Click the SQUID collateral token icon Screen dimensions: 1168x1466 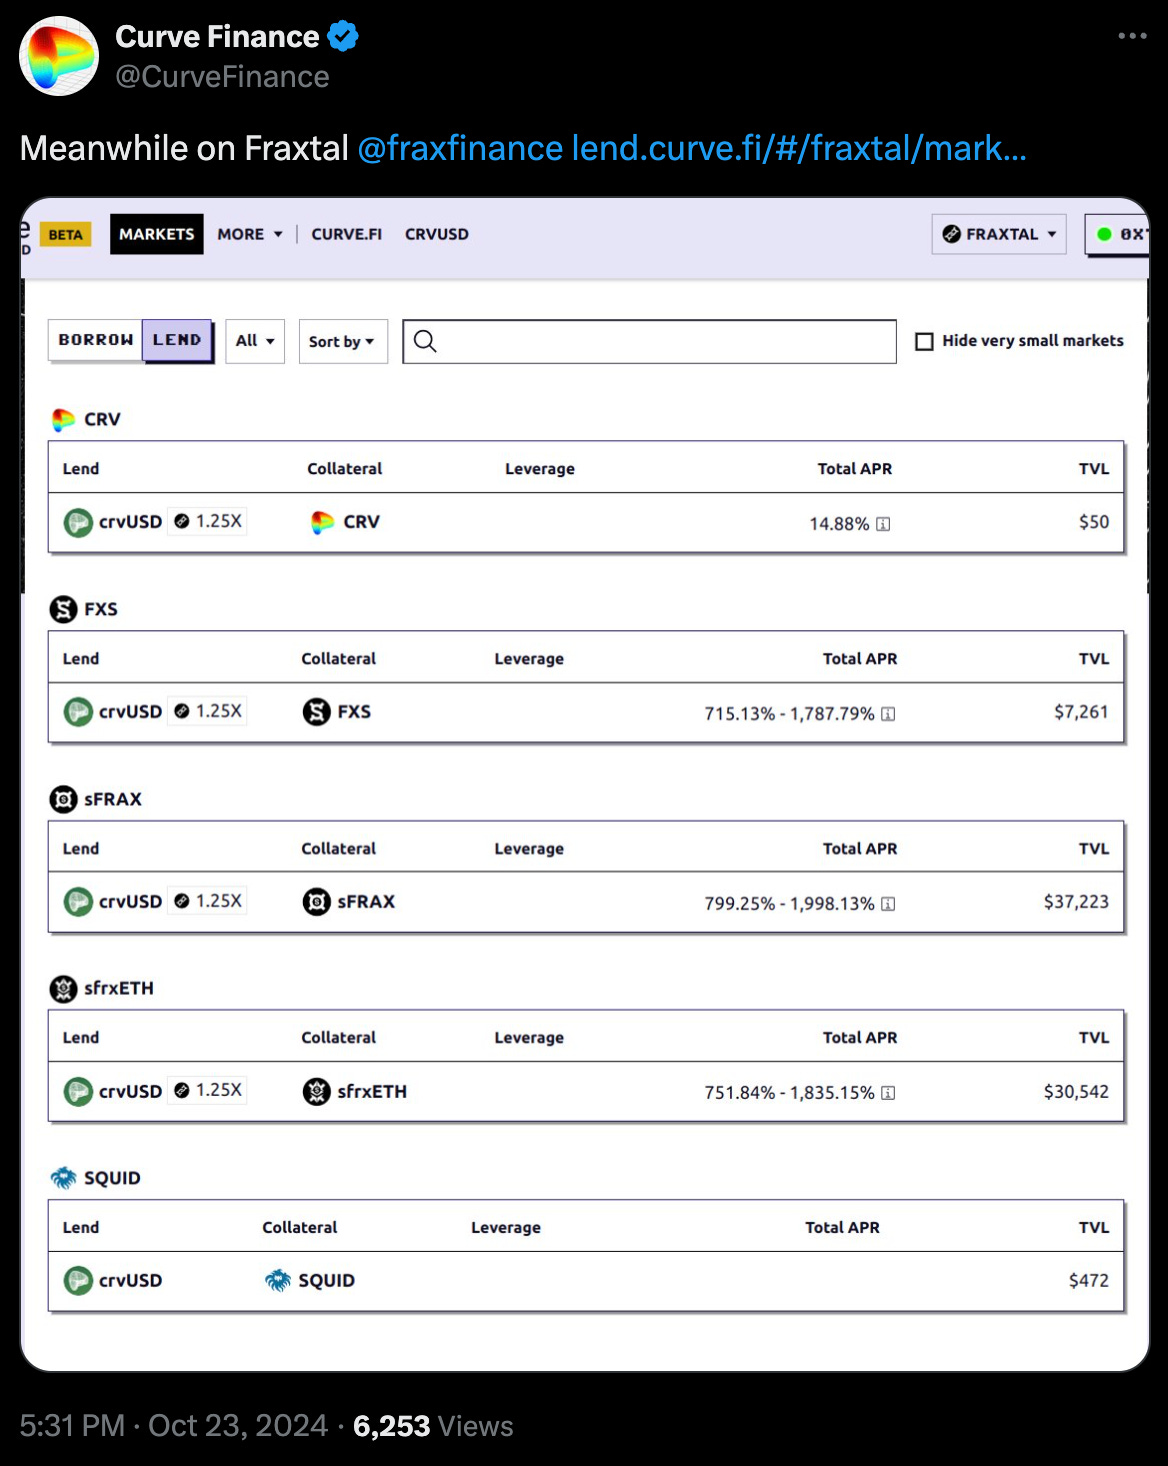click(277, 1281)
